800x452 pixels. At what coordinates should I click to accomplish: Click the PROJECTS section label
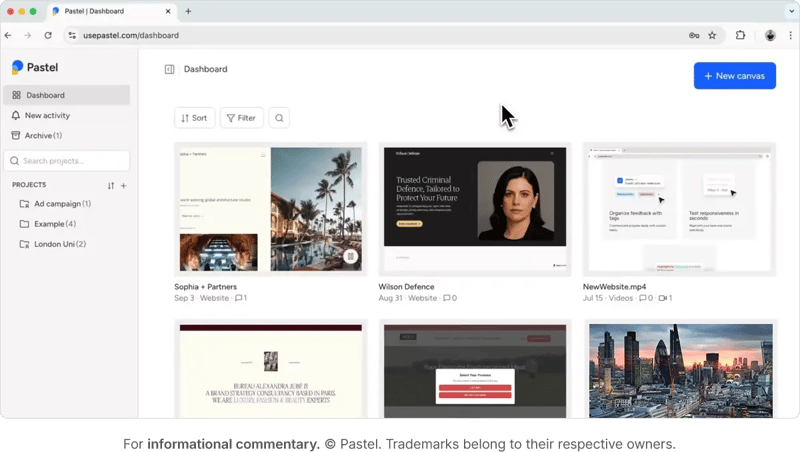pyautogui.click(x=29, y=185)
